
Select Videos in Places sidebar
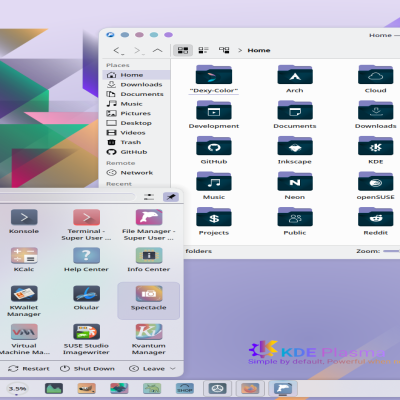[x=136, y=133]
